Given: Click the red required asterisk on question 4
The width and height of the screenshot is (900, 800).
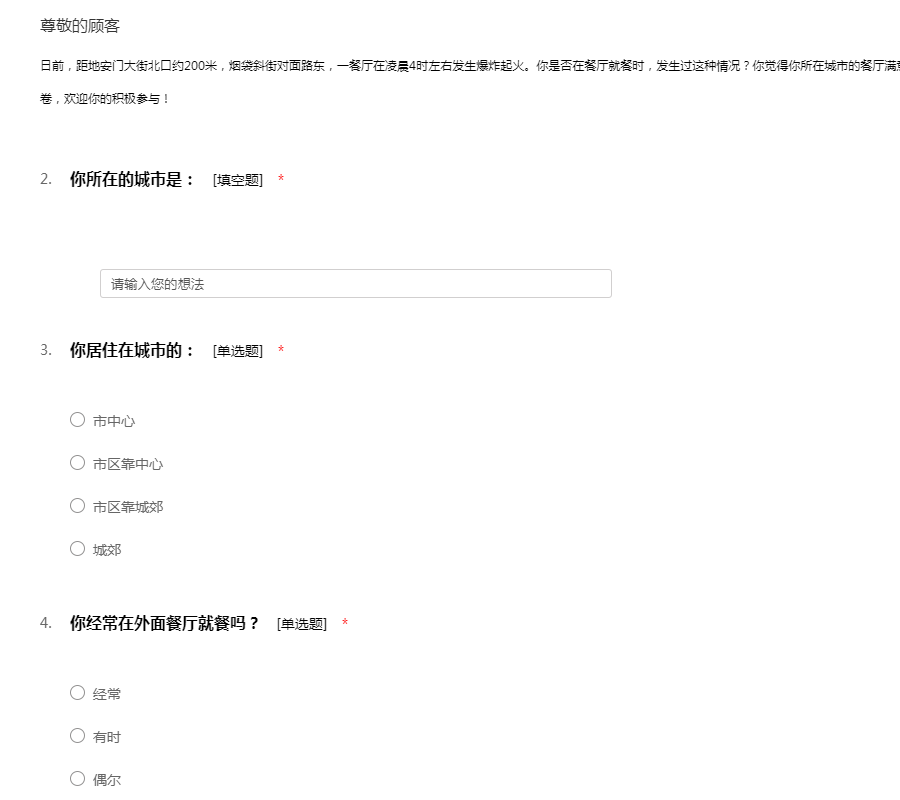Looking at the screenshot, I should point(345,624).
